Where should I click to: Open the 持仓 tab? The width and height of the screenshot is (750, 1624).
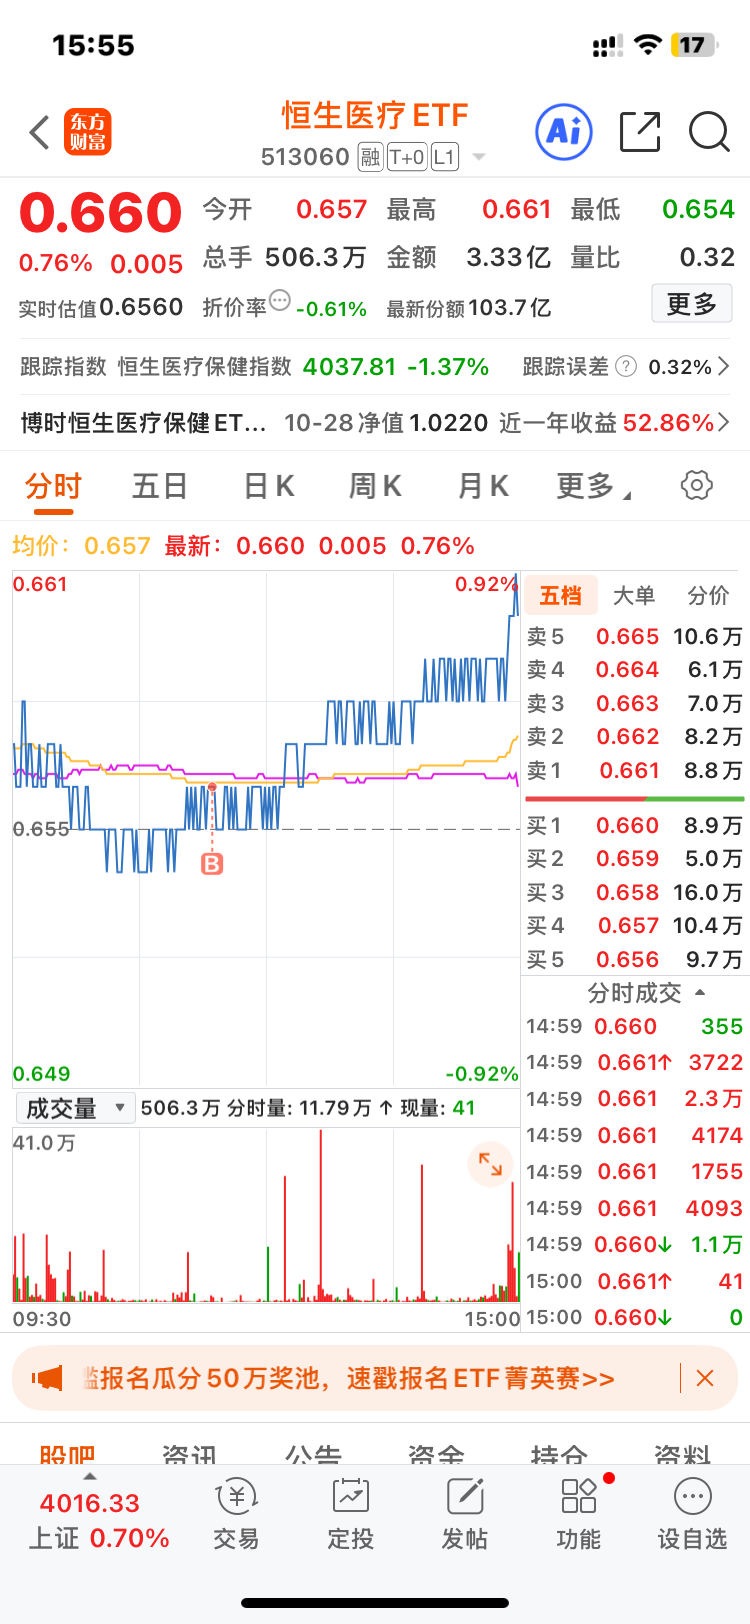(x=559, y=1453)
